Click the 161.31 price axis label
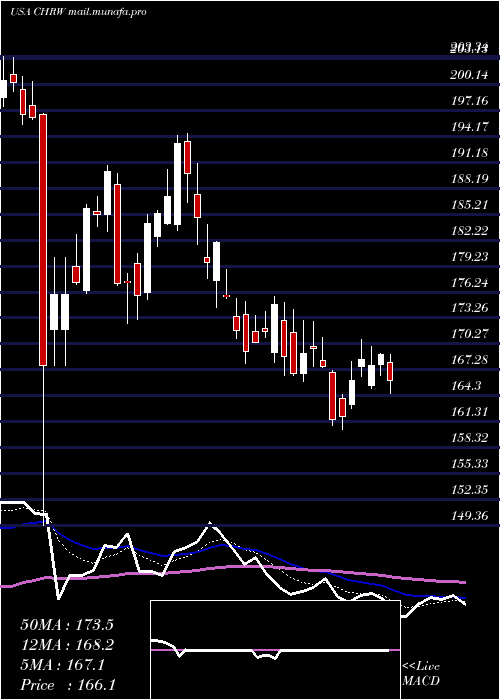 pos(469,412)
